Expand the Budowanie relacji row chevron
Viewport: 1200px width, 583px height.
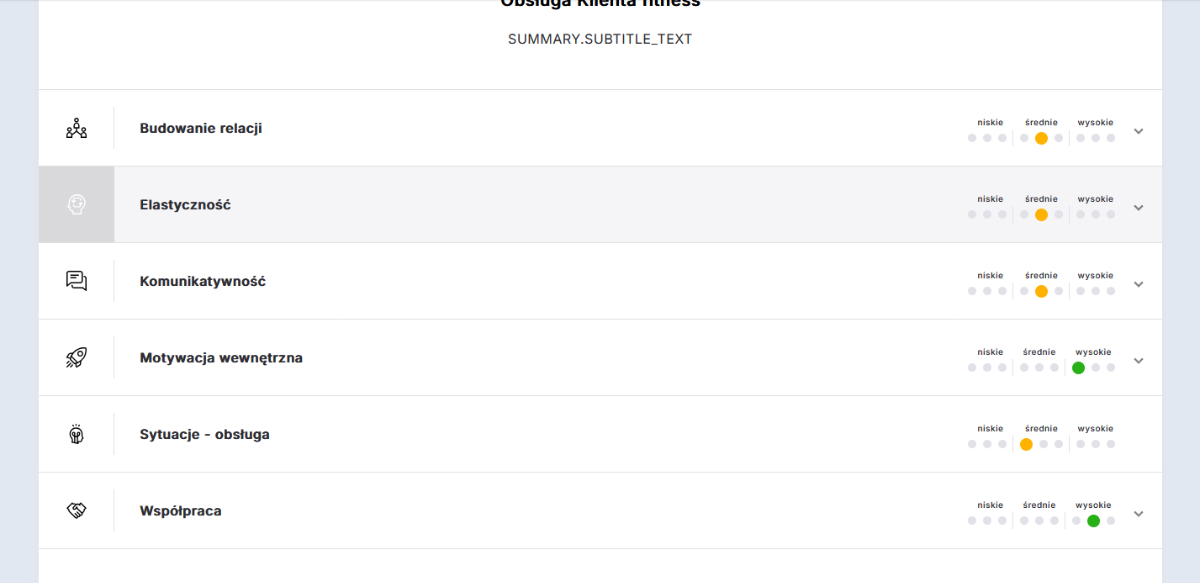(x=1138, y=131)
